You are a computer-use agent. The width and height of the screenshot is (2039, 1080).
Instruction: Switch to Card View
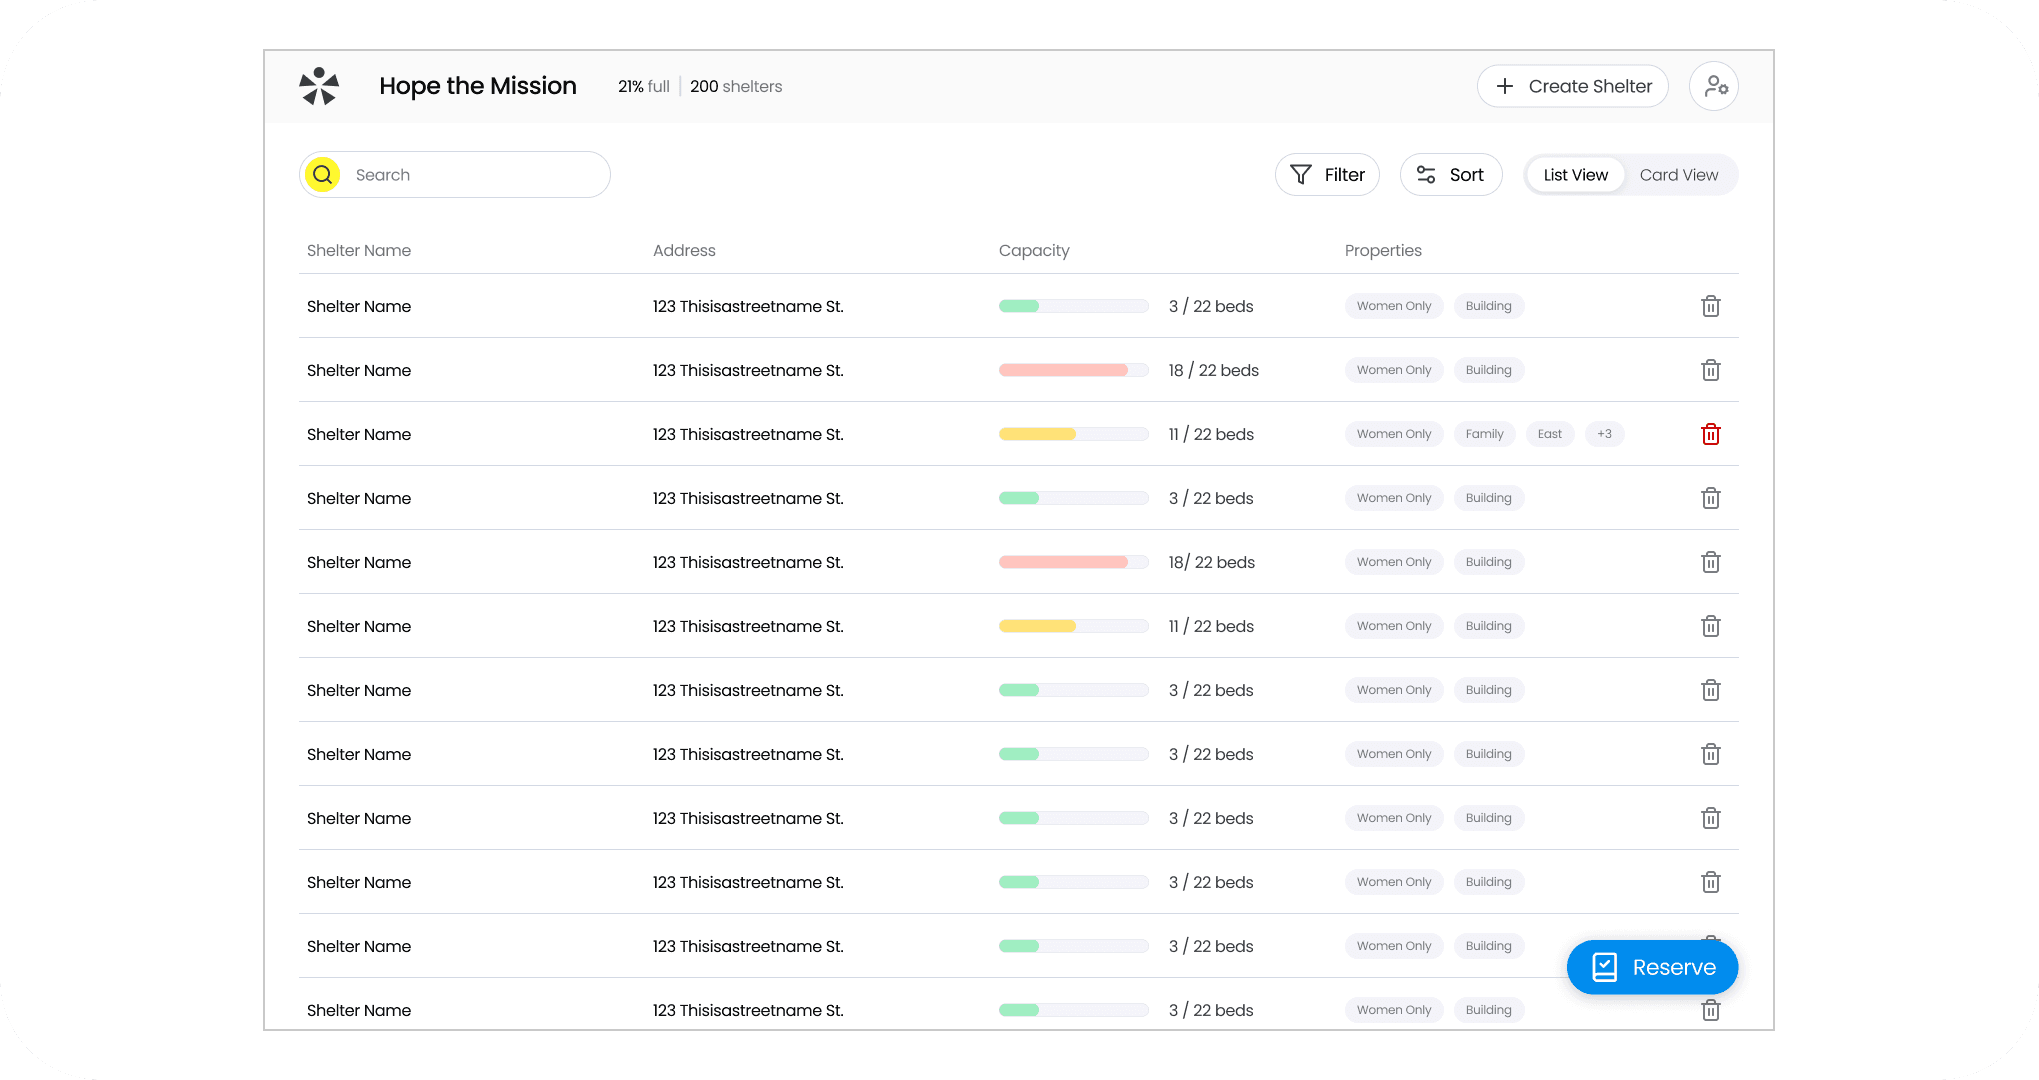(x=1678, y=175)
